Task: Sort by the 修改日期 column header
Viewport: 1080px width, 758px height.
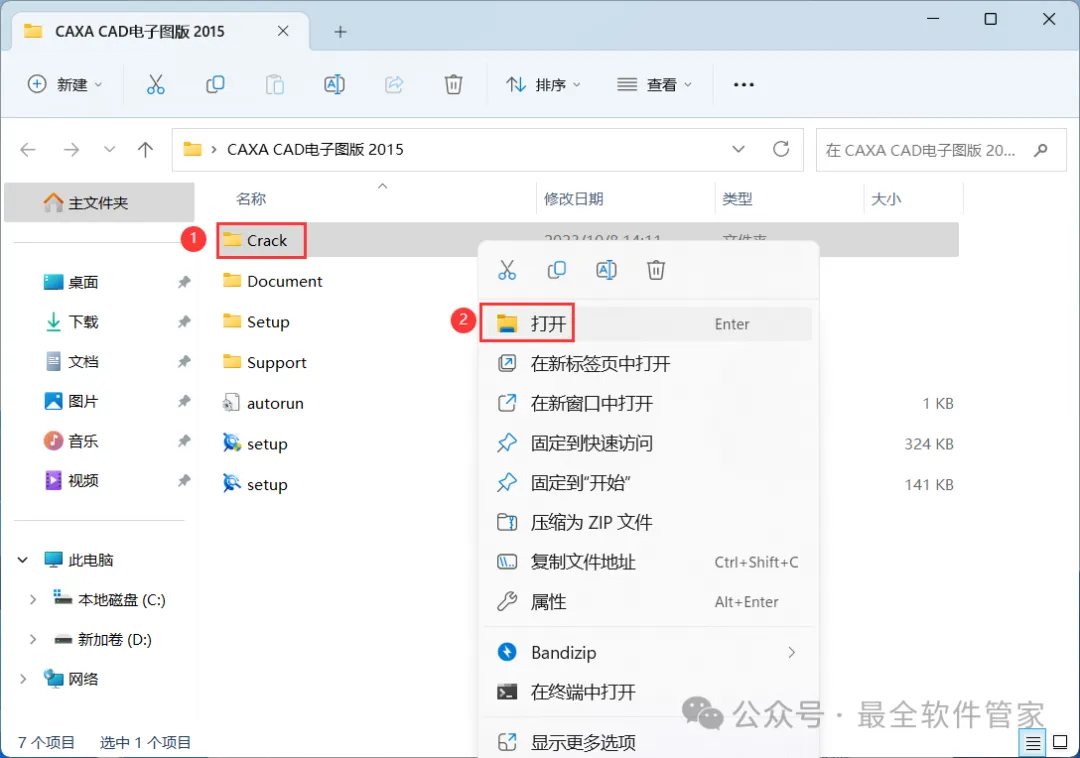Action: 573,199
